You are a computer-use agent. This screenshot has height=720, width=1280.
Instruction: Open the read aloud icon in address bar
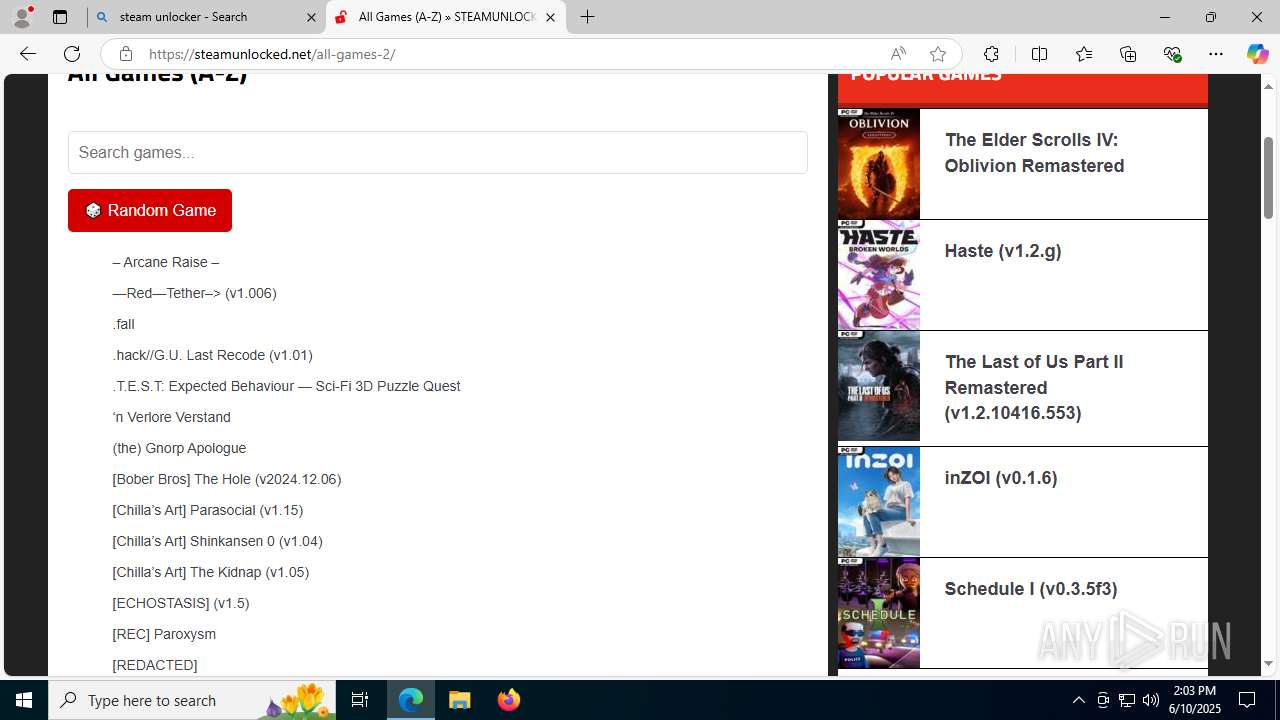[x=898, y=54]
